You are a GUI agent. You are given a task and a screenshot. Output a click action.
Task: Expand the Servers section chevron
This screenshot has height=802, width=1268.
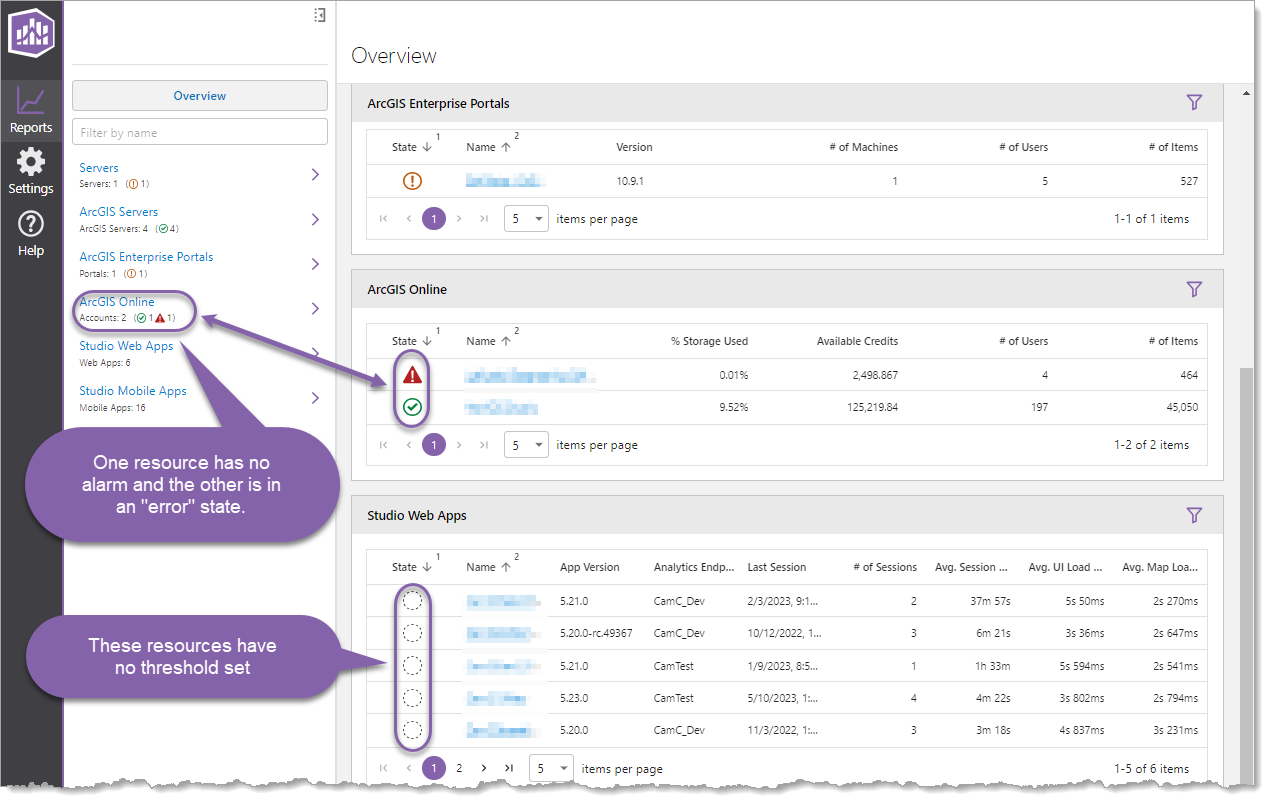coord(315,175)
